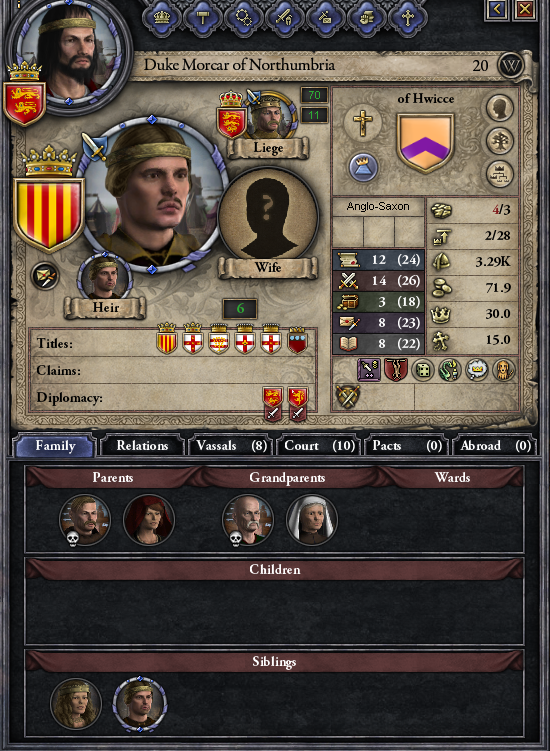Select the gambler dice trait icon
The height and width of the screenshot is (751, 550).
click(x=423, y=370)
